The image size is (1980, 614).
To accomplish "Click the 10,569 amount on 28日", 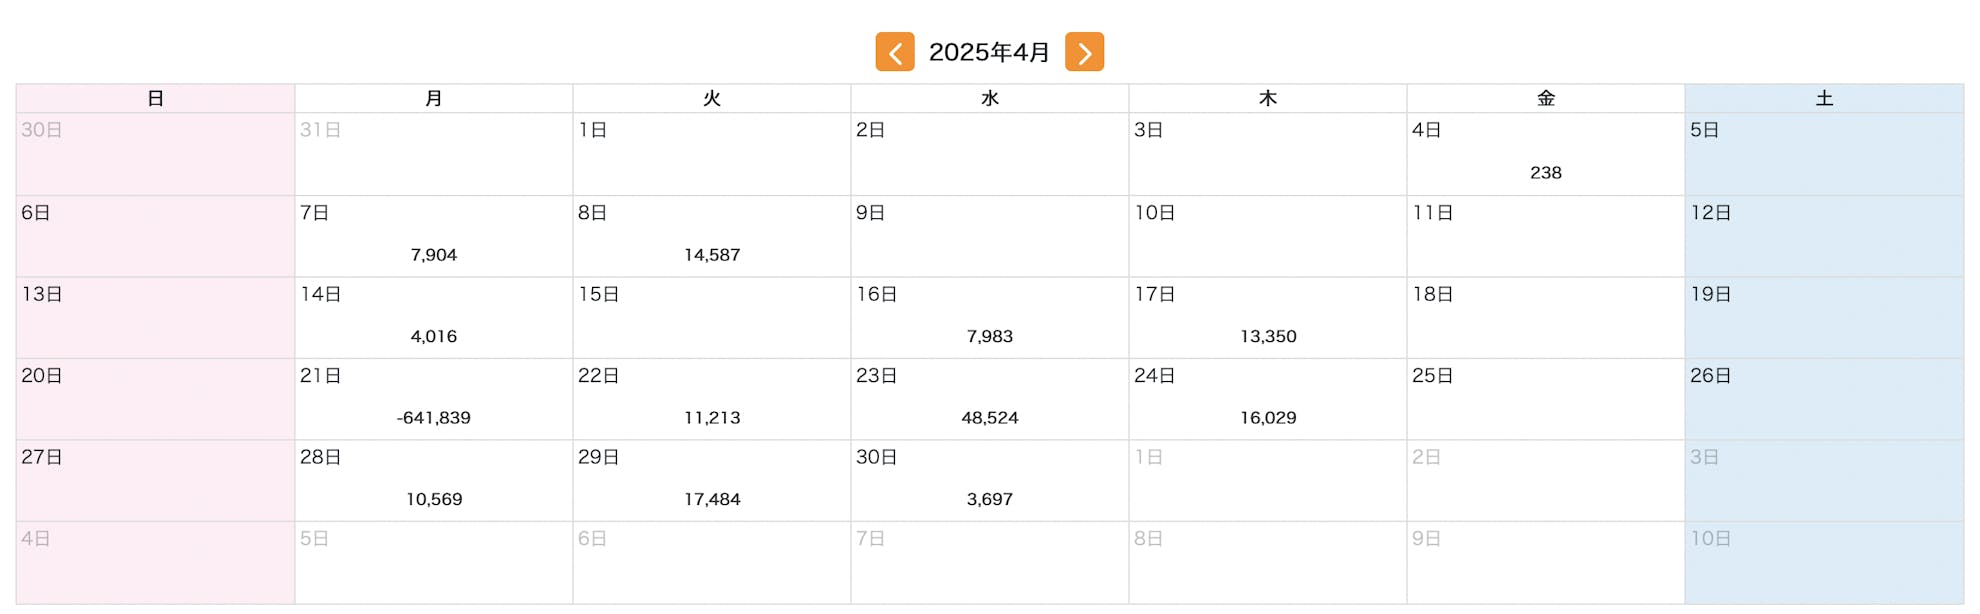I will (433, 499).
